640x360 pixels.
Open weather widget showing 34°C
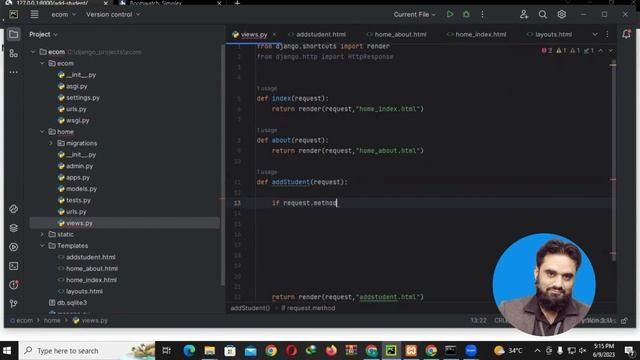click(508, 350)
